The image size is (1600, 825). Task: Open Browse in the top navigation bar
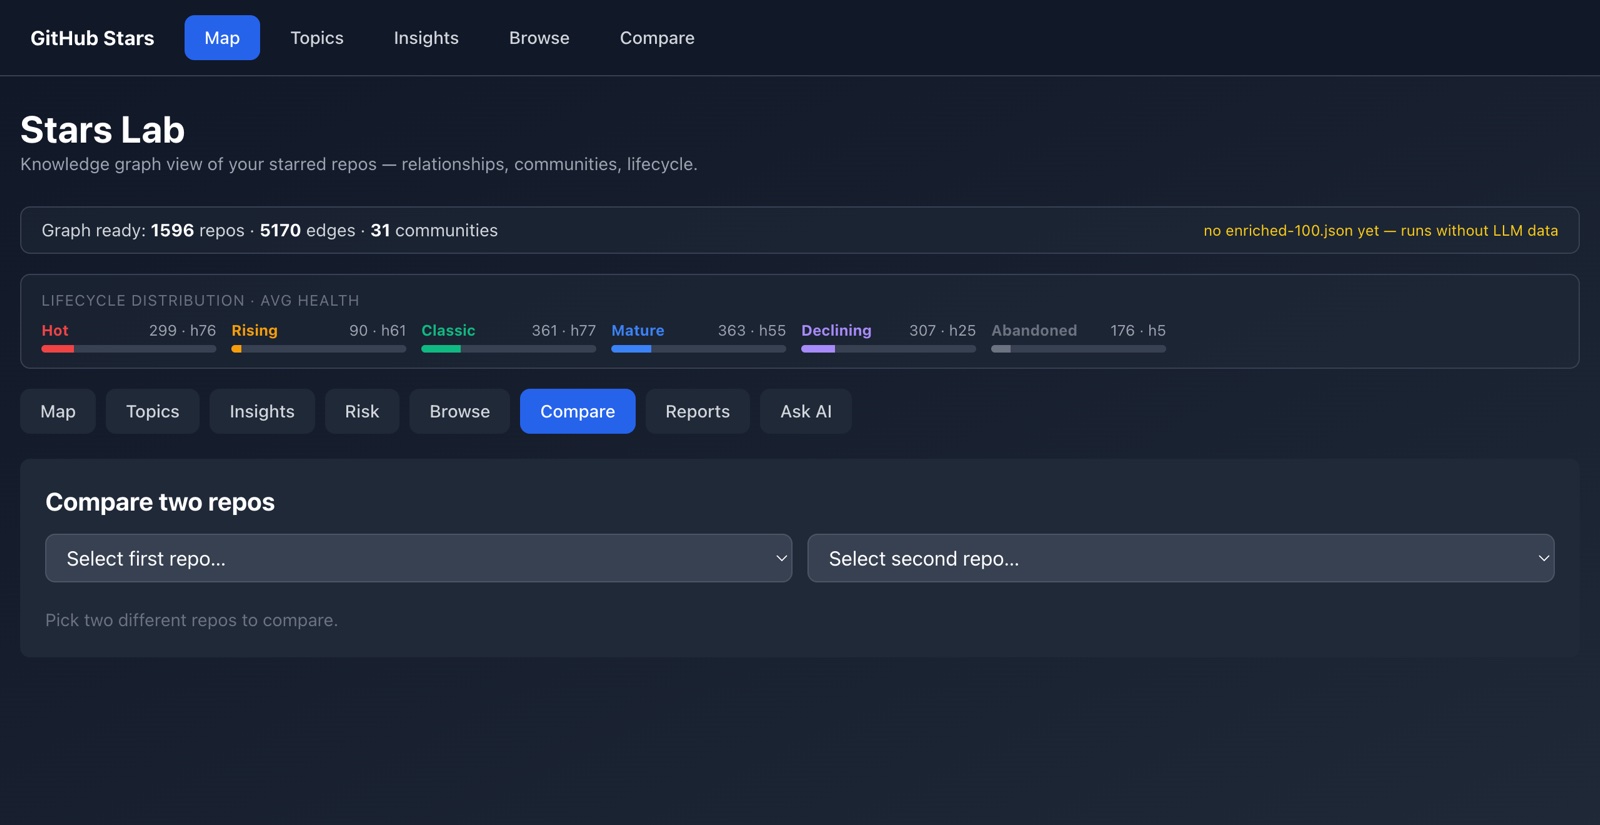[x=539, y=38]
